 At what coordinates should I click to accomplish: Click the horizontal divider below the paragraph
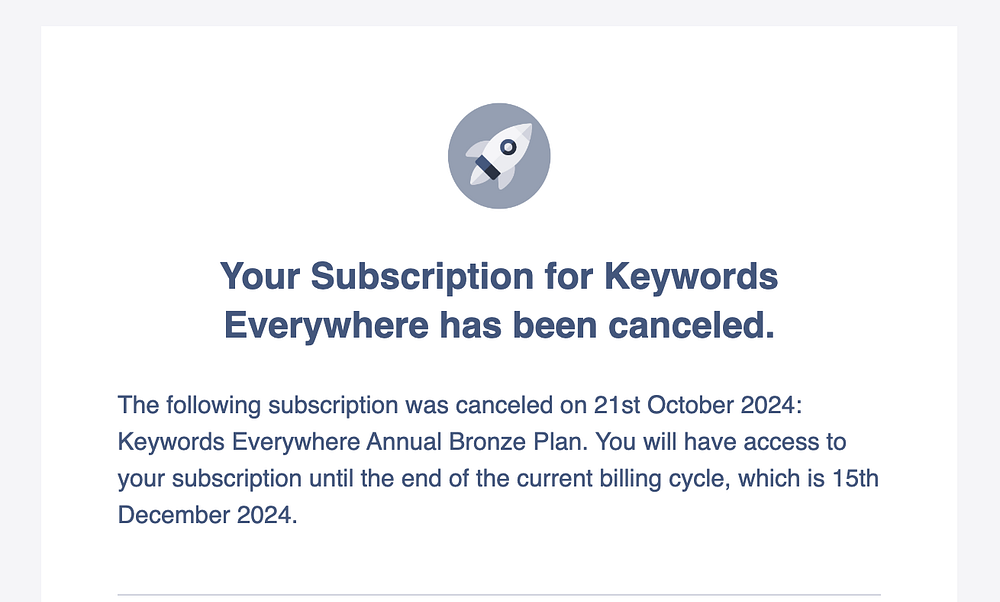pos(499,595)
